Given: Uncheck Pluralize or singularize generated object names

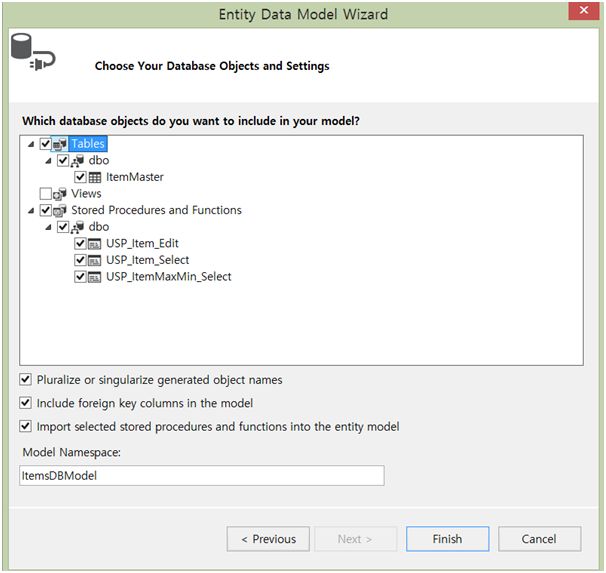Looking at the screenshot, I should [x=26, y=380].
